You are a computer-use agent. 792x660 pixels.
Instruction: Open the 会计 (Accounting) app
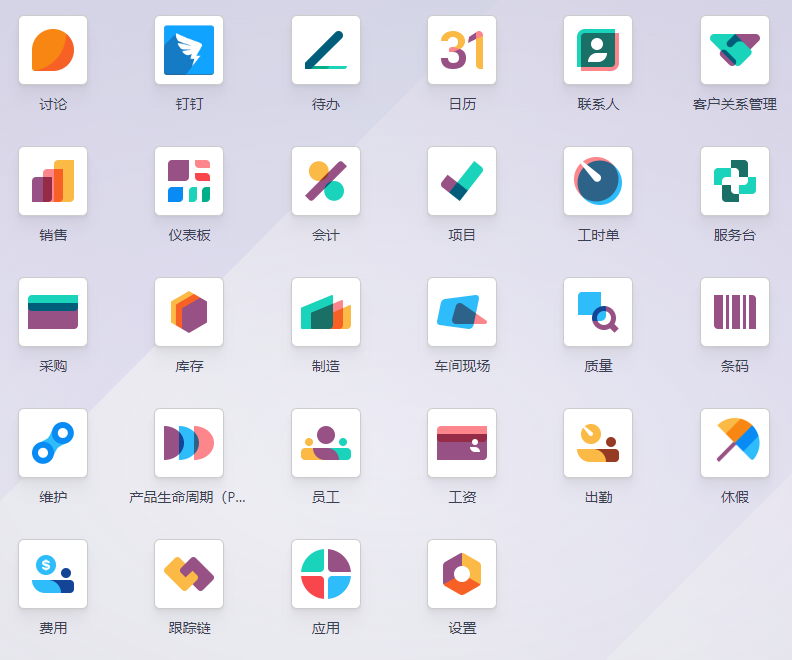tap(326, 181)
